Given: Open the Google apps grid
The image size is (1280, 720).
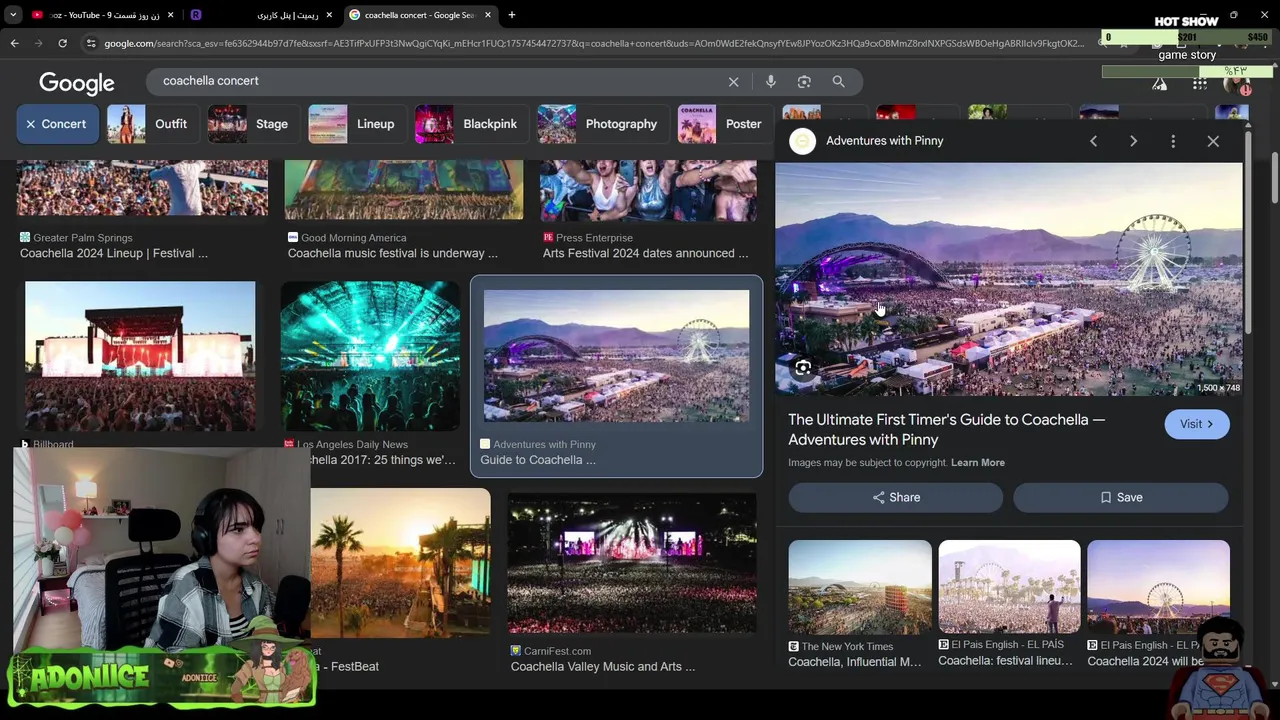Looking at the screenshot, I should pyautogui.click(x=1199, y=84).
